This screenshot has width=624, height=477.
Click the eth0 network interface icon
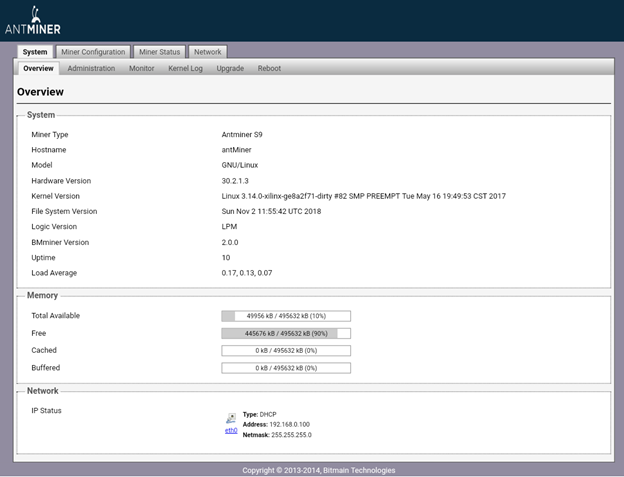(231, 419)
